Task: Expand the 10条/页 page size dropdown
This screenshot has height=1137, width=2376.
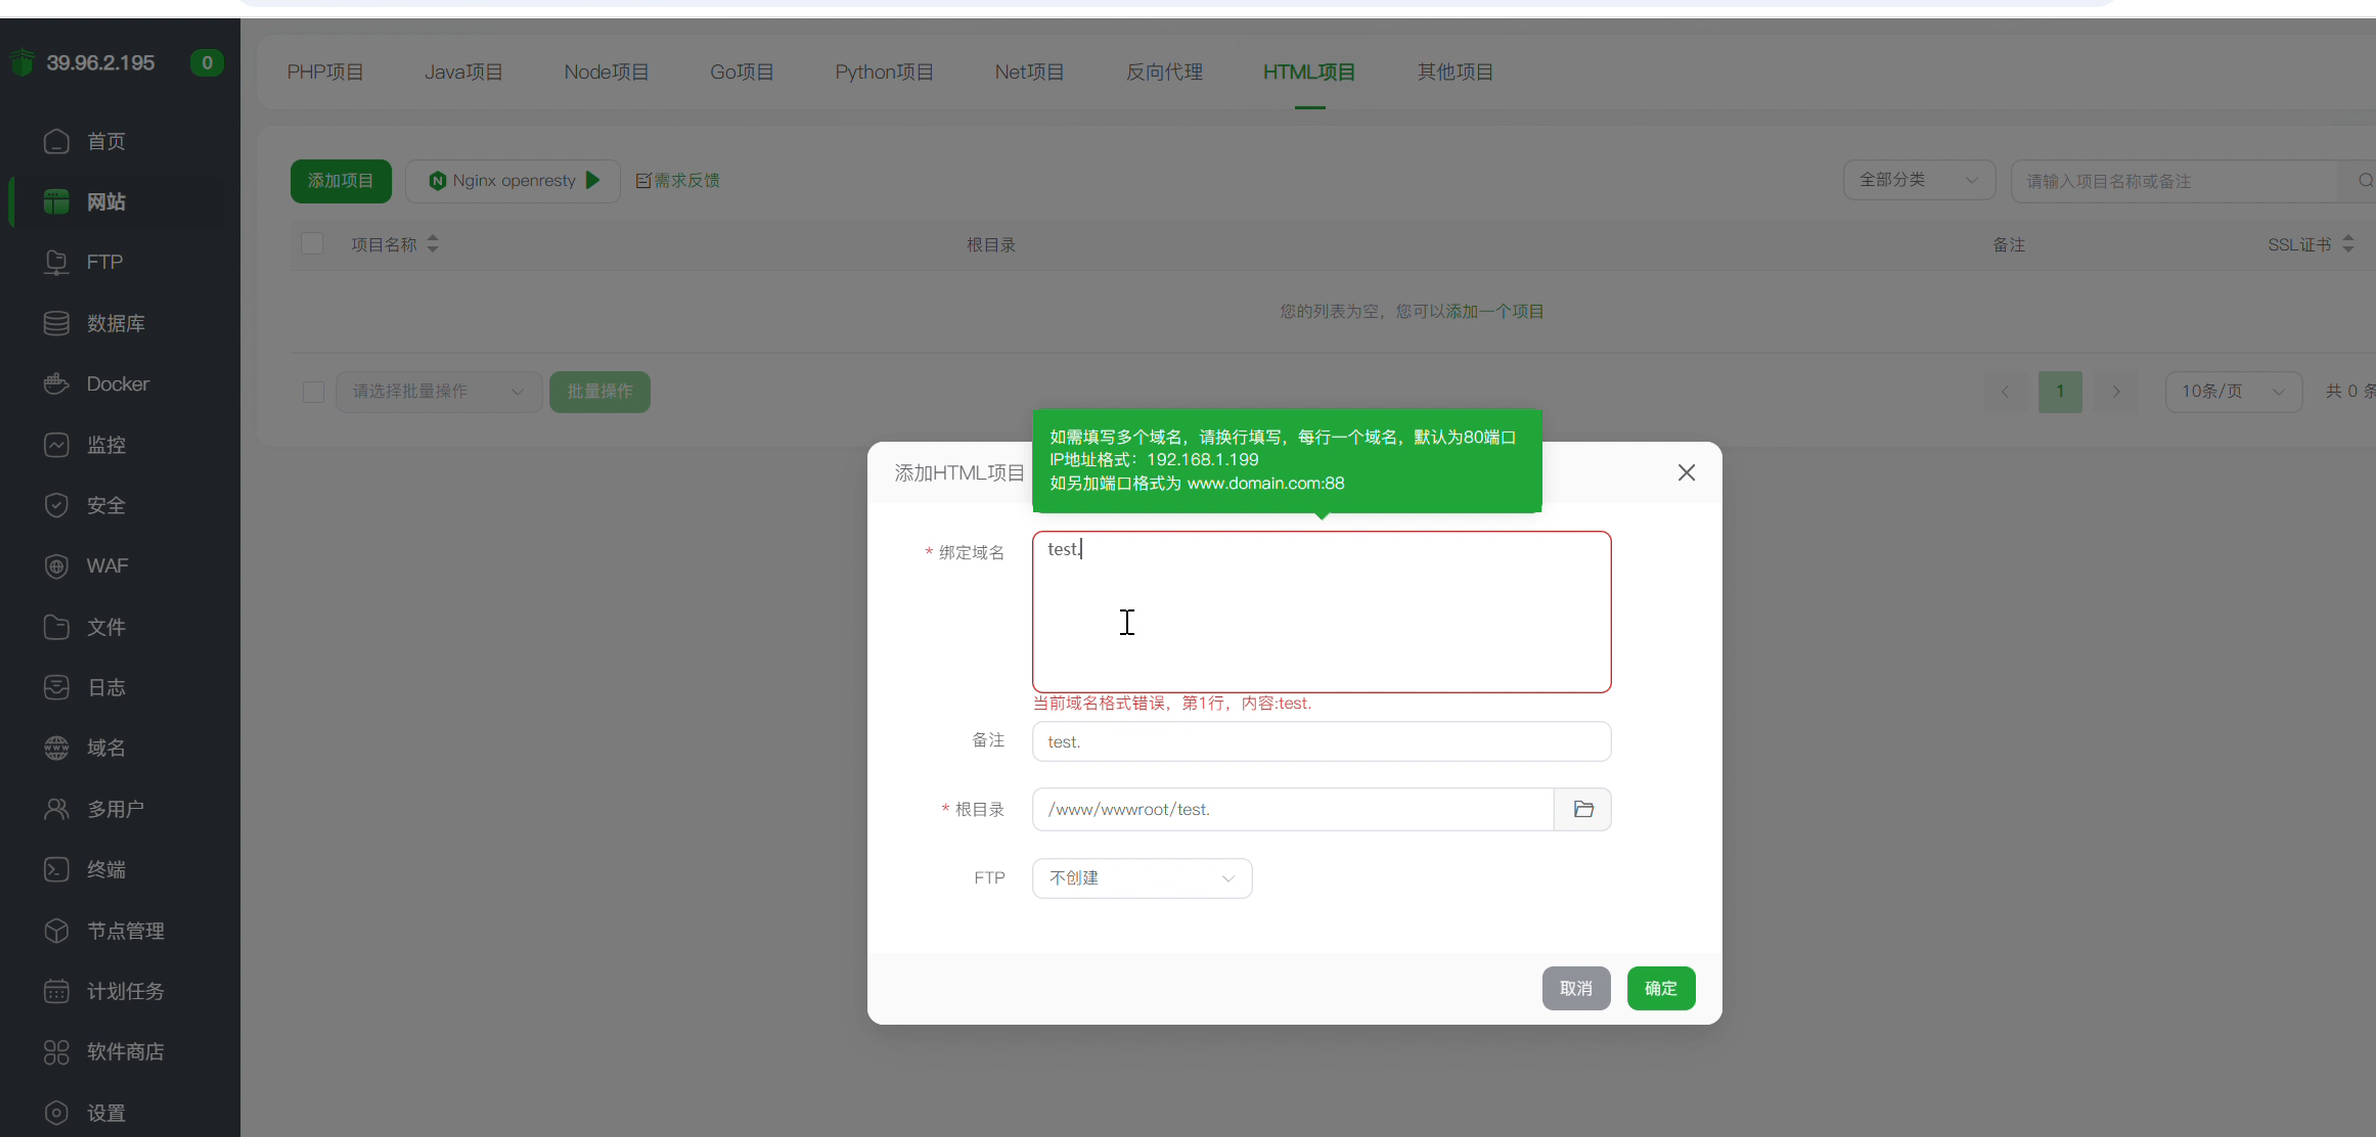Action: 2232,392
